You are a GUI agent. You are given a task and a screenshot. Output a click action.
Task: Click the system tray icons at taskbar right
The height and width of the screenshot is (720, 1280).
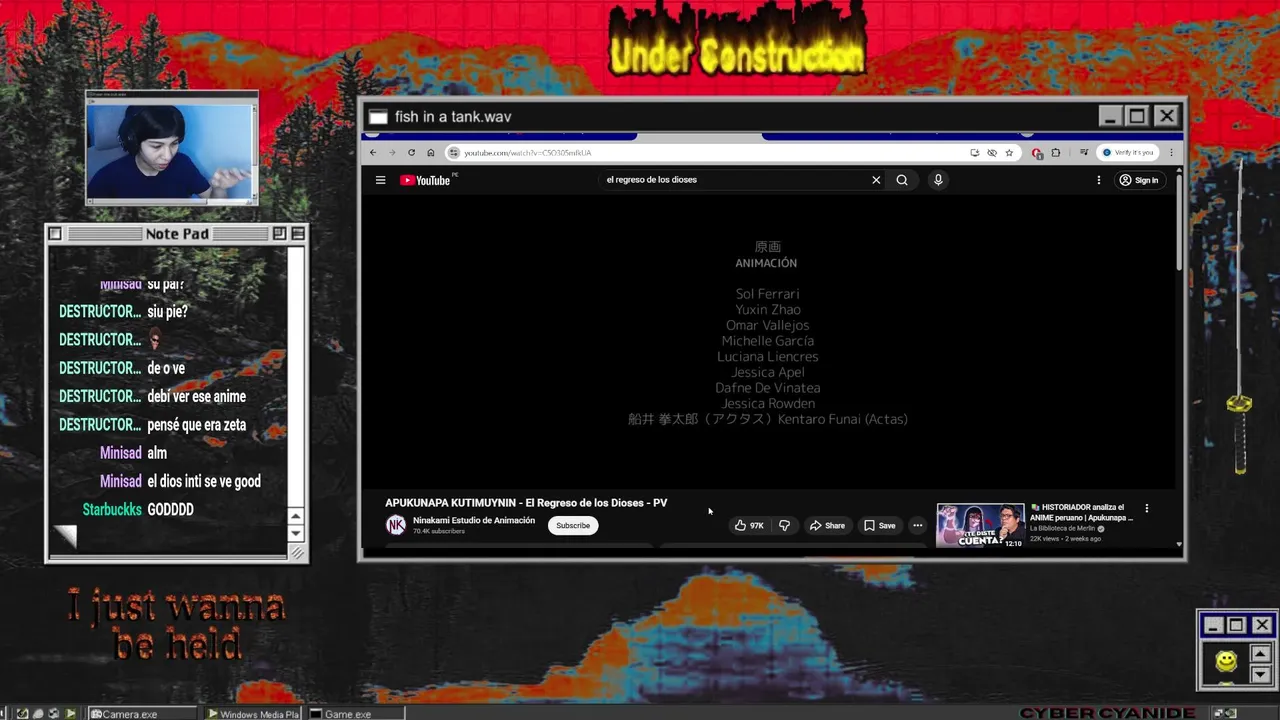point(1225,713)
